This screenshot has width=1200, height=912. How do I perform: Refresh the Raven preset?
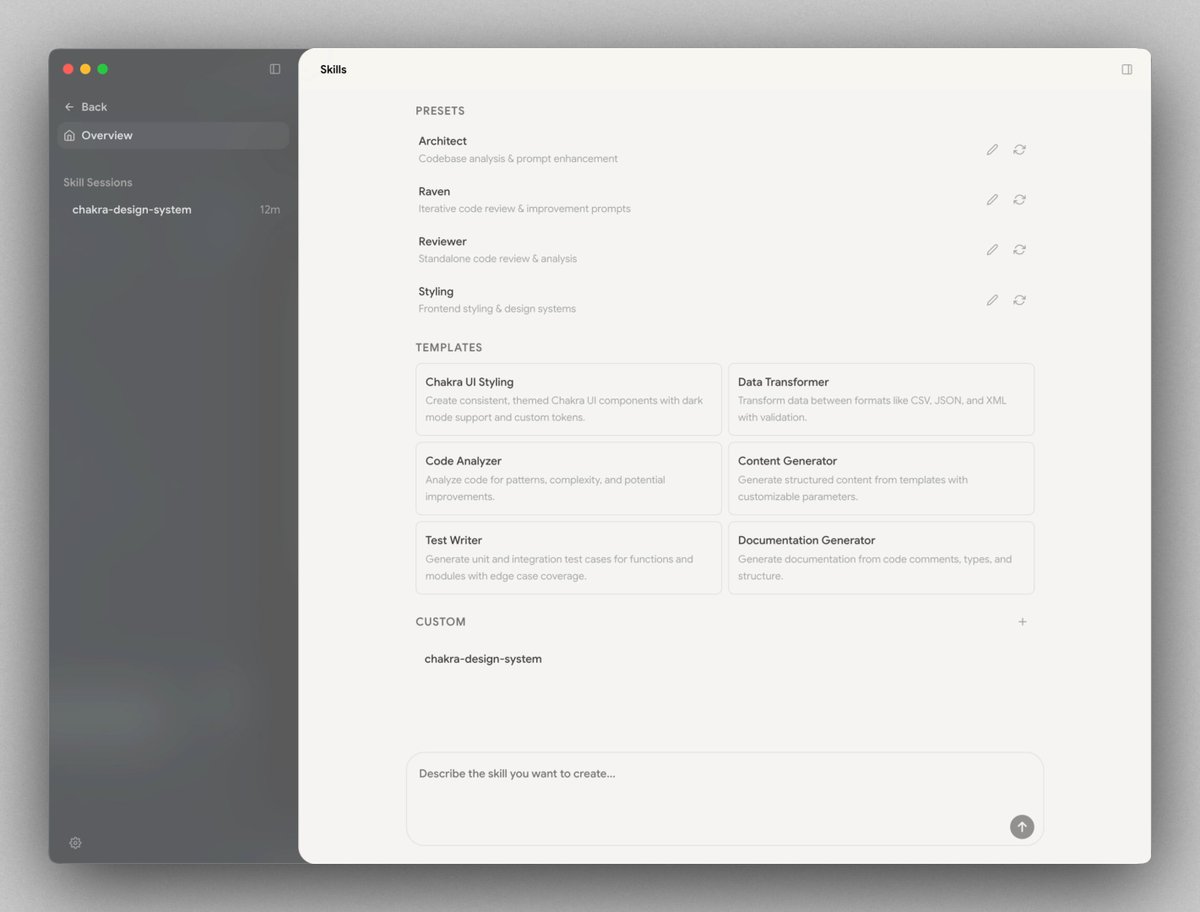(1019, 200)
